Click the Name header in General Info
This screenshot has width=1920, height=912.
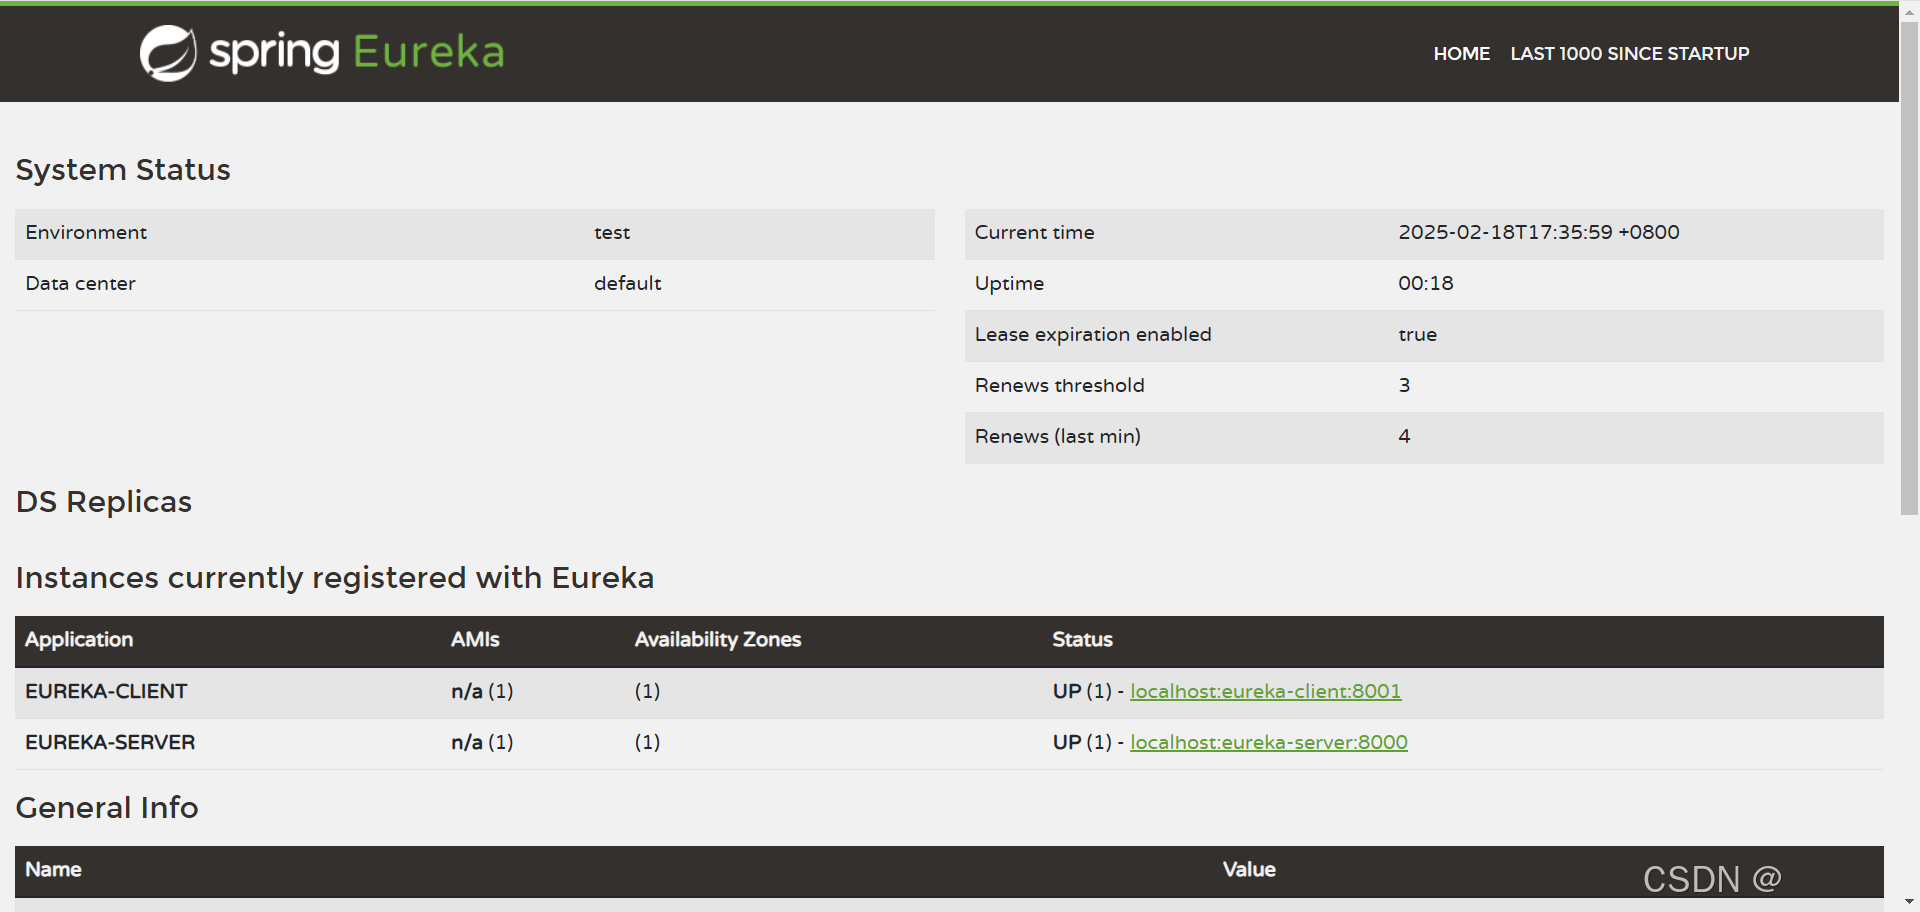pyautogui.click(x=53, y=870)
